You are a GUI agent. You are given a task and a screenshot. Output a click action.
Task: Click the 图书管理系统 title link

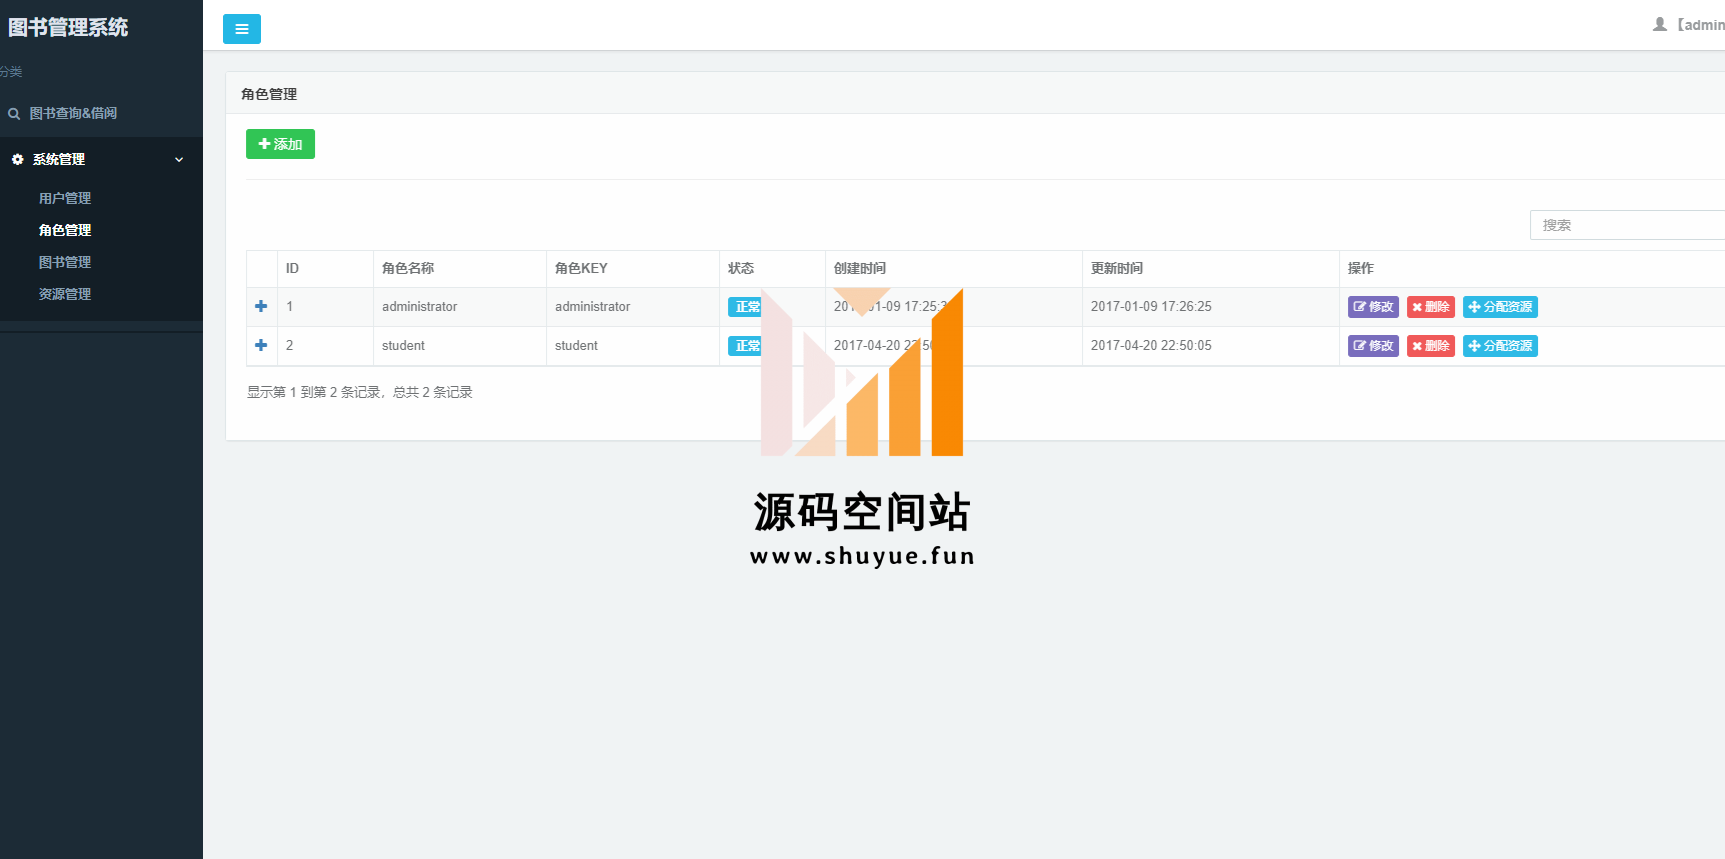coord(68,27)
